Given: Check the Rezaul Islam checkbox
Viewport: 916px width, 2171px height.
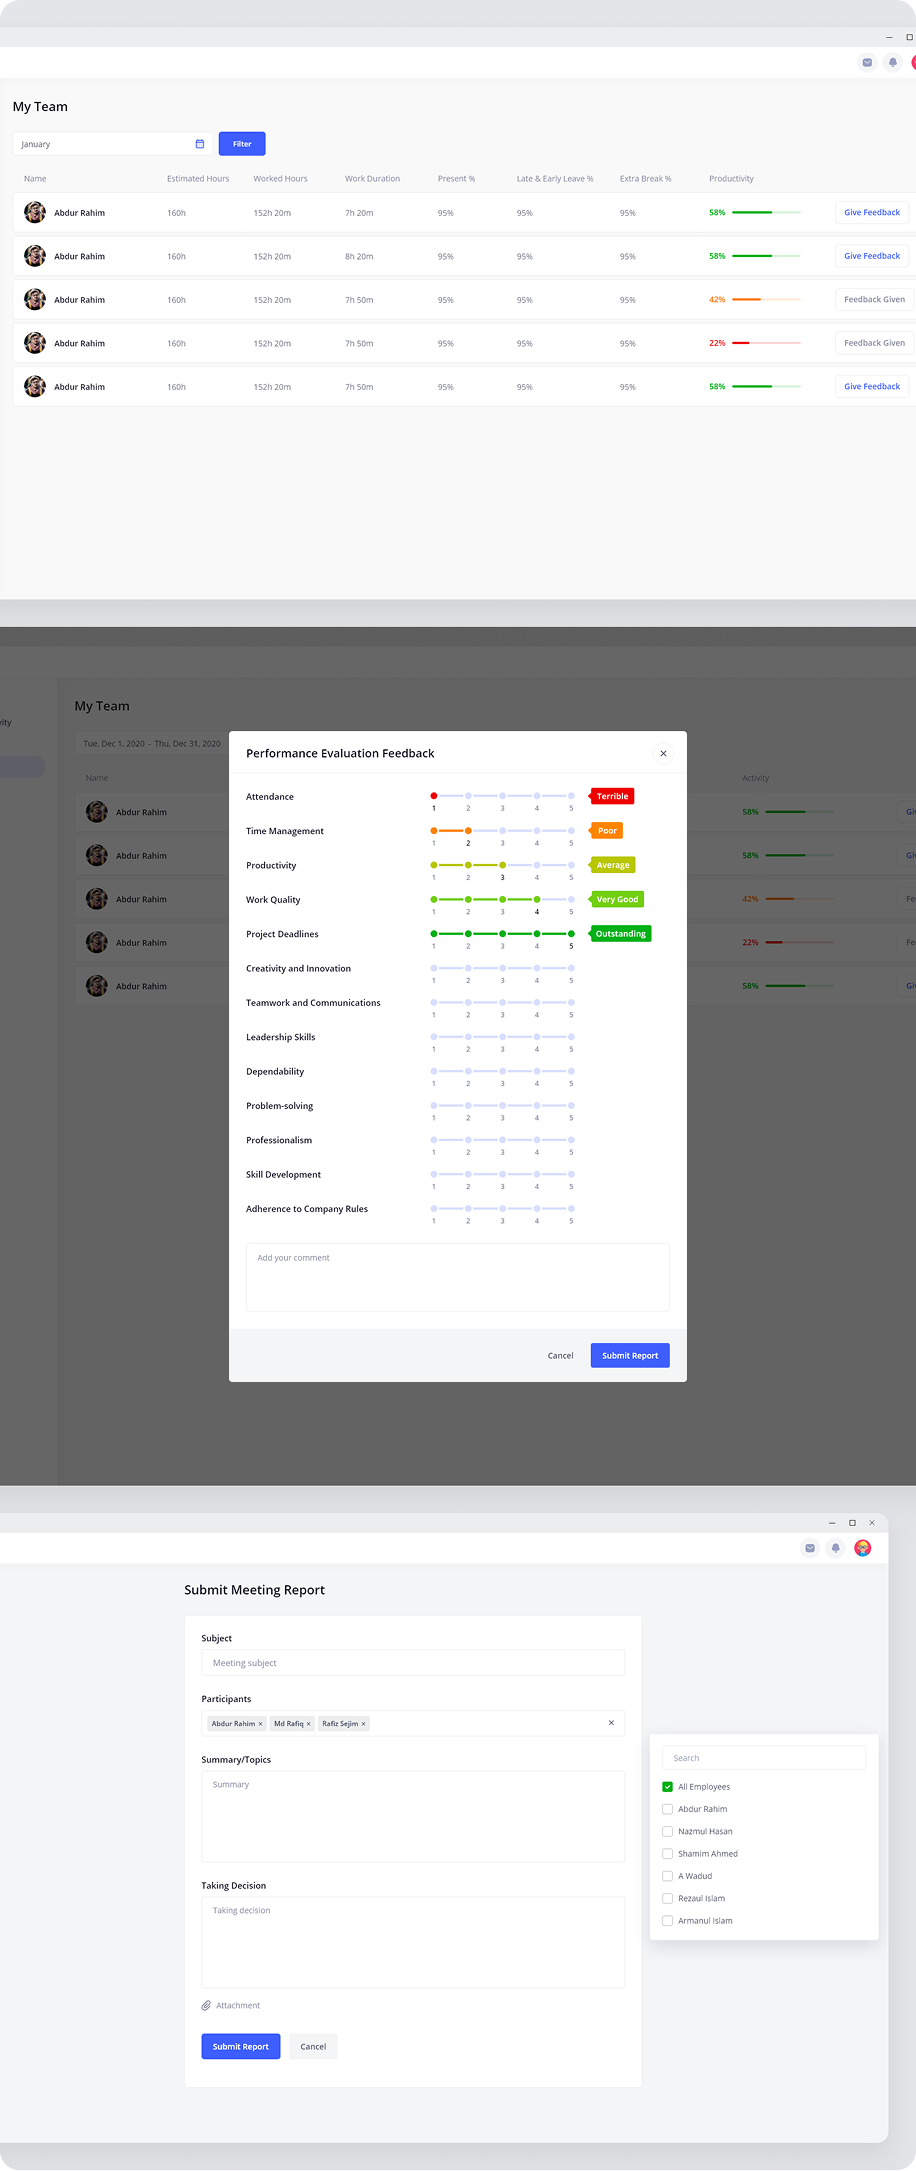Looking at the screenshot, I should pos(667,1898).
